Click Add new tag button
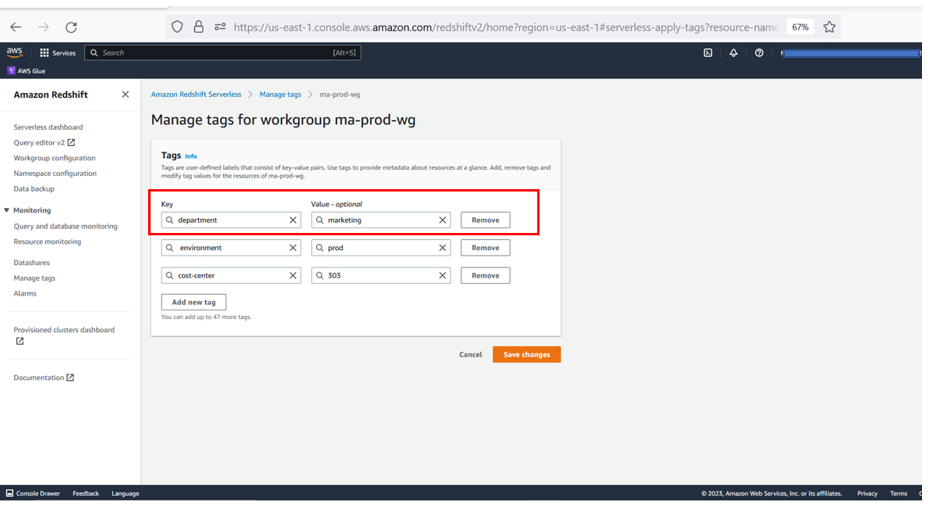Viewport: 928px width, 505px height. [194, 302]
